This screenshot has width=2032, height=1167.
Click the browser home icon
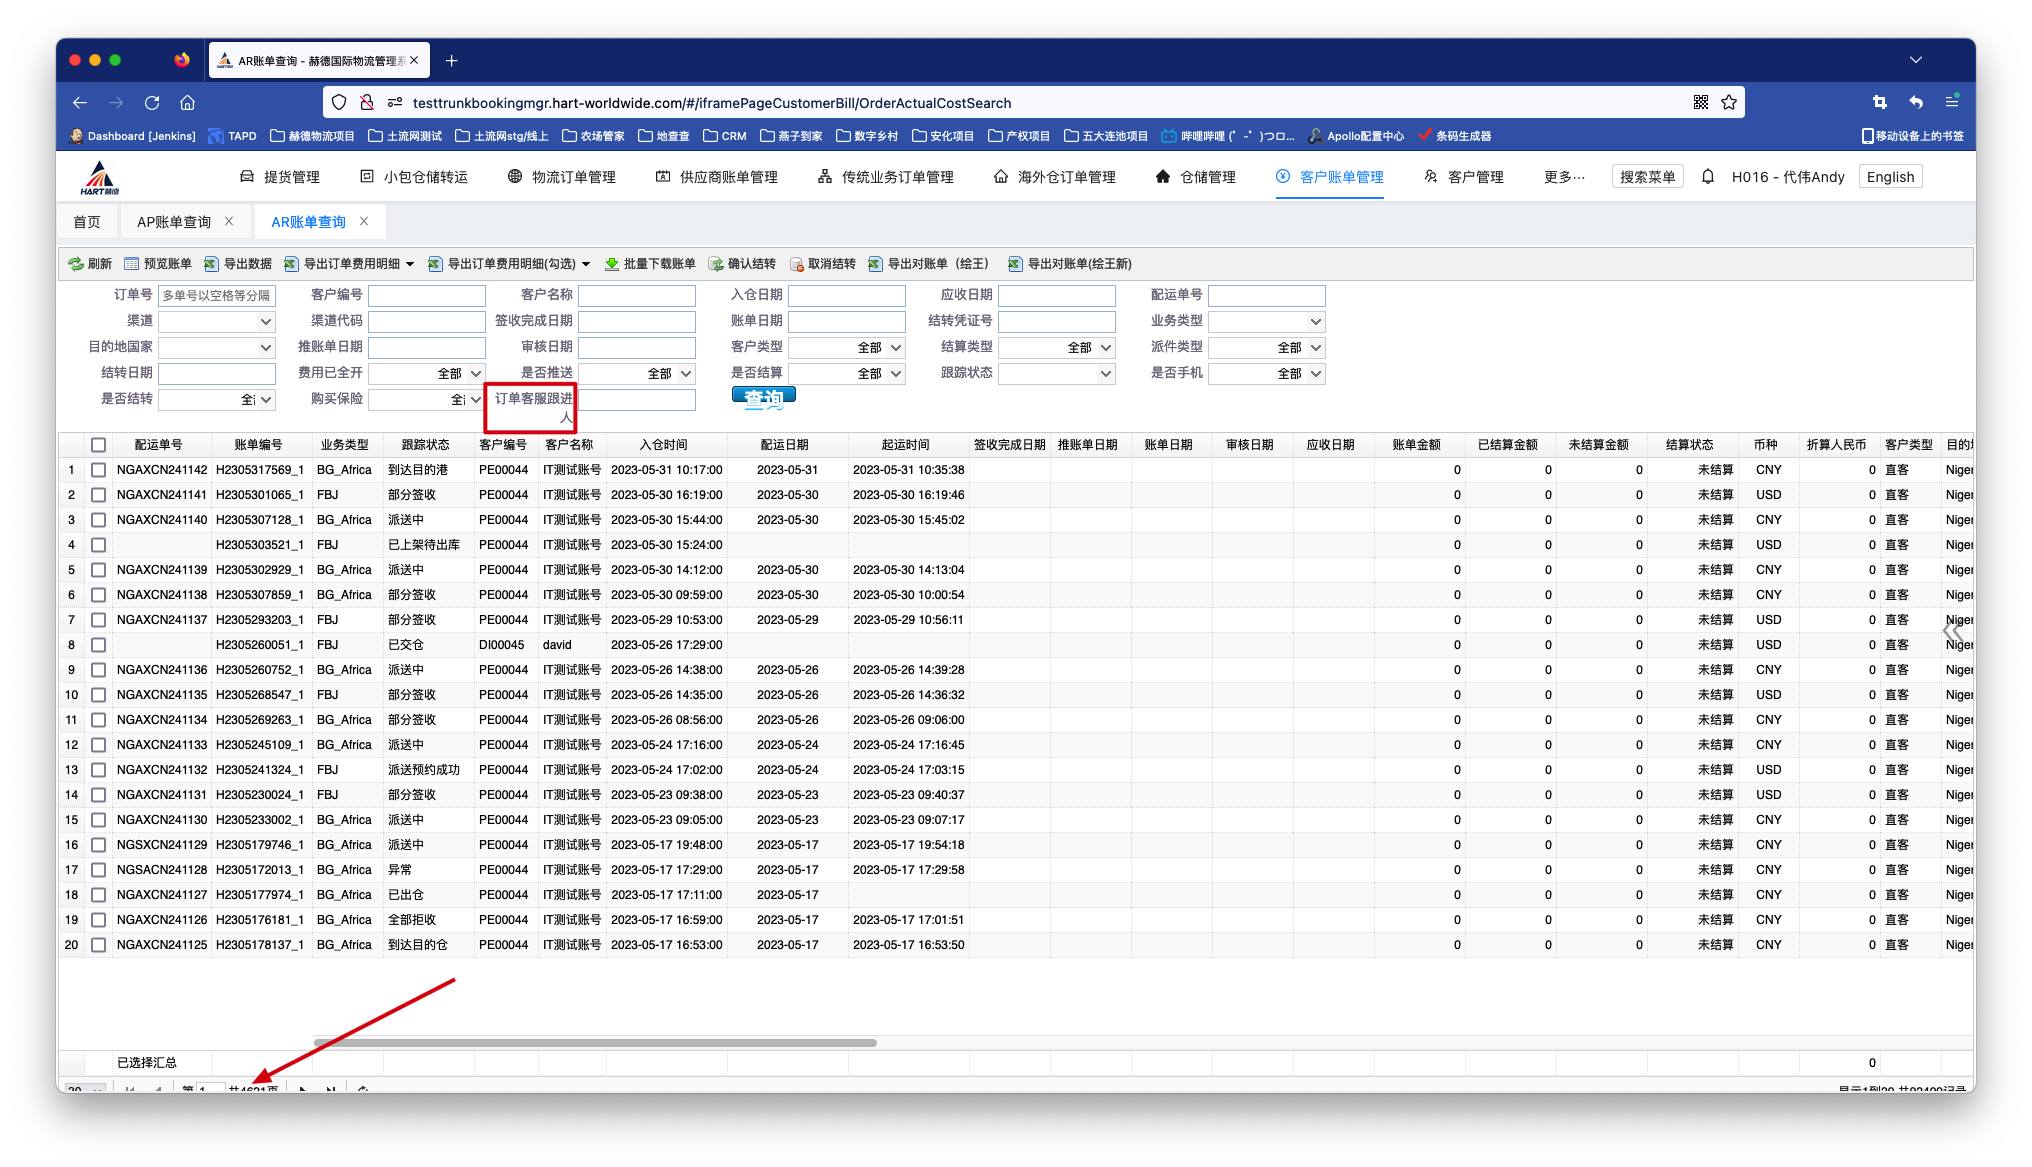[x=187, y=103]
